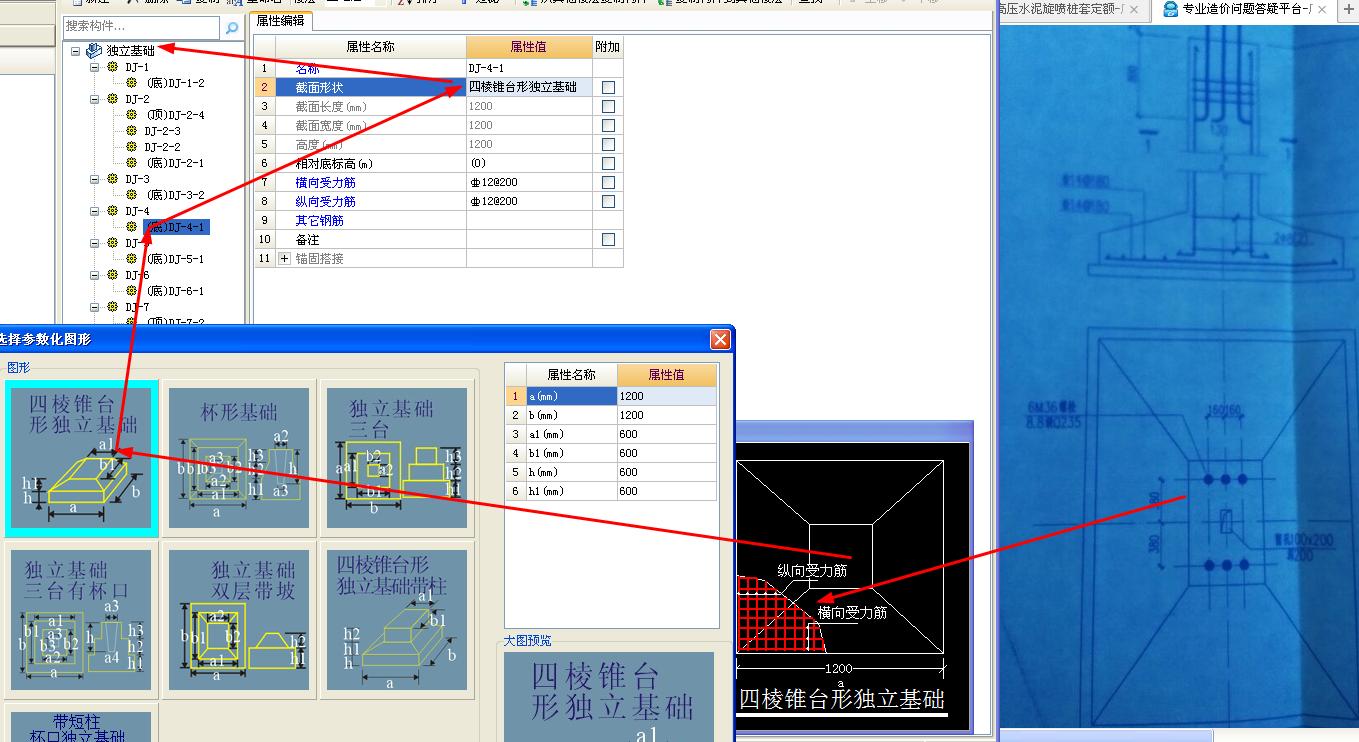Check the 附加 box for 备注
Image resolution: width=1359 pixels, height=742 pixels.
(608, 239)
